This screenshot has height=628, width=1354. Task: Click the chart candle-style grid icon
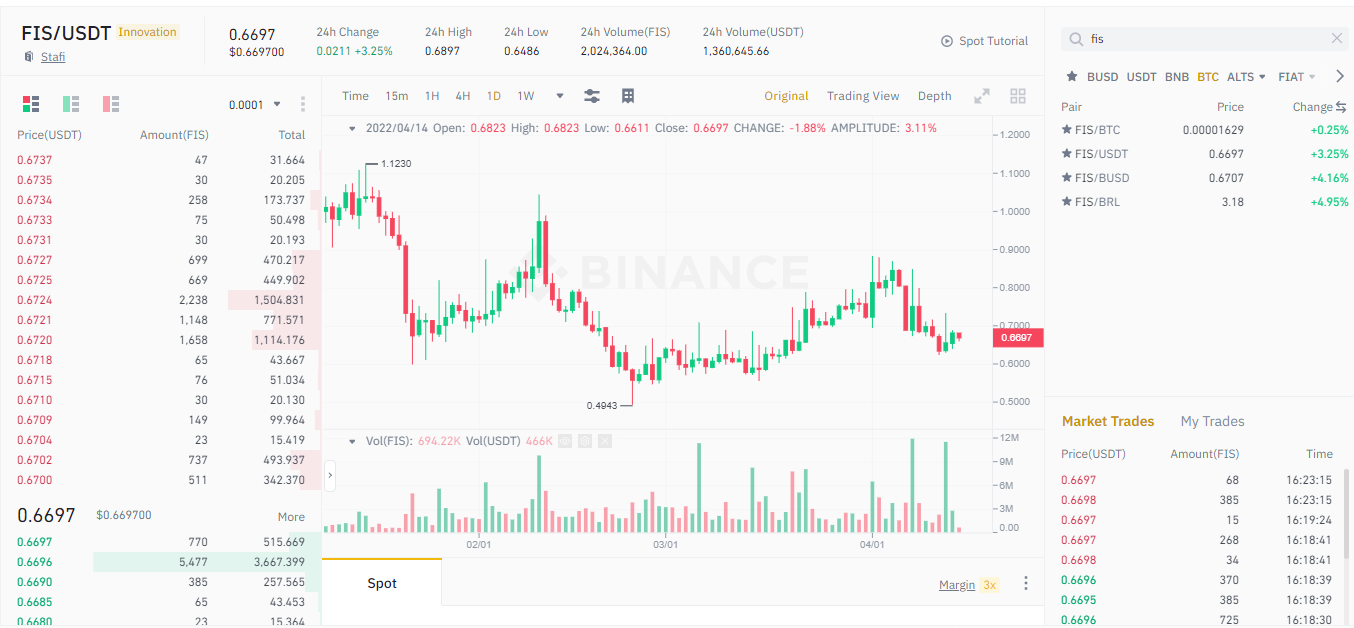coord(628,96)
